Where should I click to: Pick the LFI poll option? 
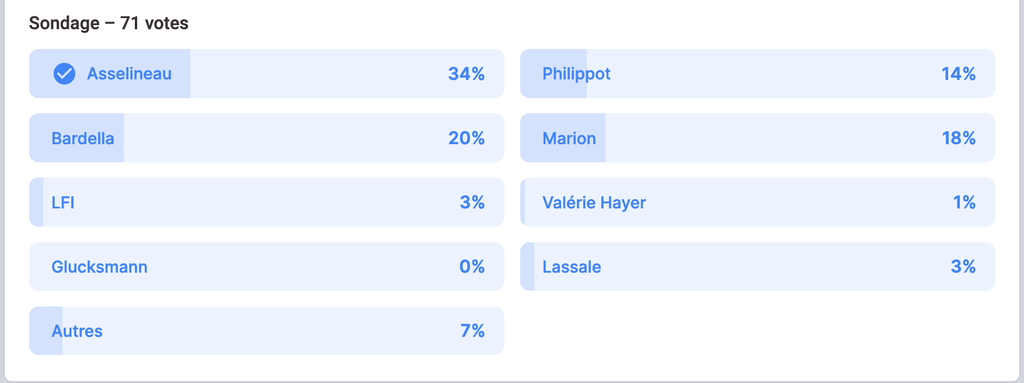tap(266, 202)
